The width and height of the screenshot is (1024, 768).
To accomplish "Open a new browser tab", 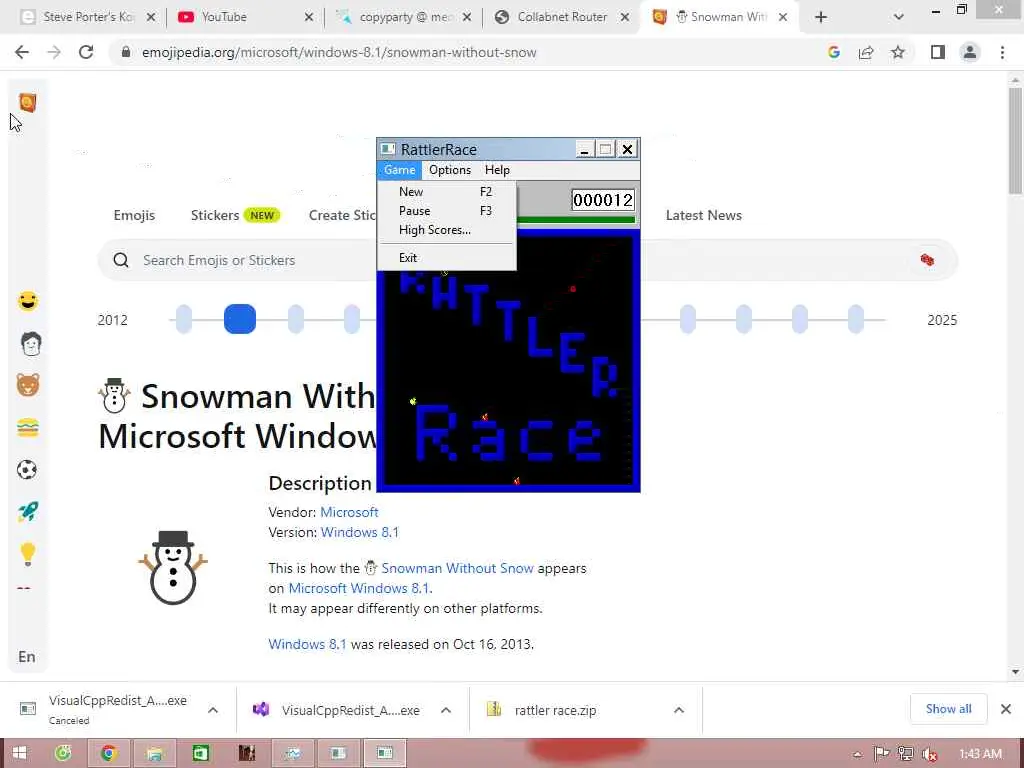I will (x=821, y=18).
